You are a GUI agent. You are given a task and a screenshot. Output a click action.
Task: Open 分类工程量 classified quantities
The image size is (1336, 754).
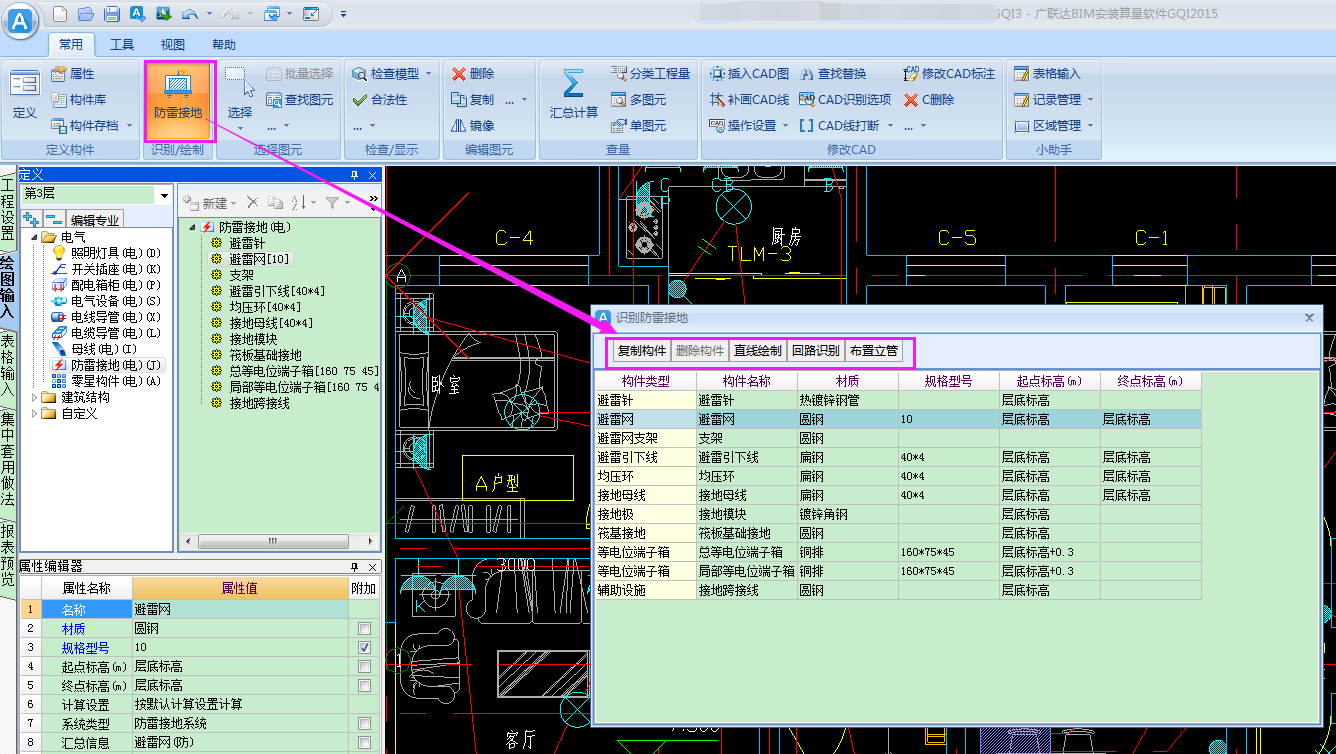point(651,74)
